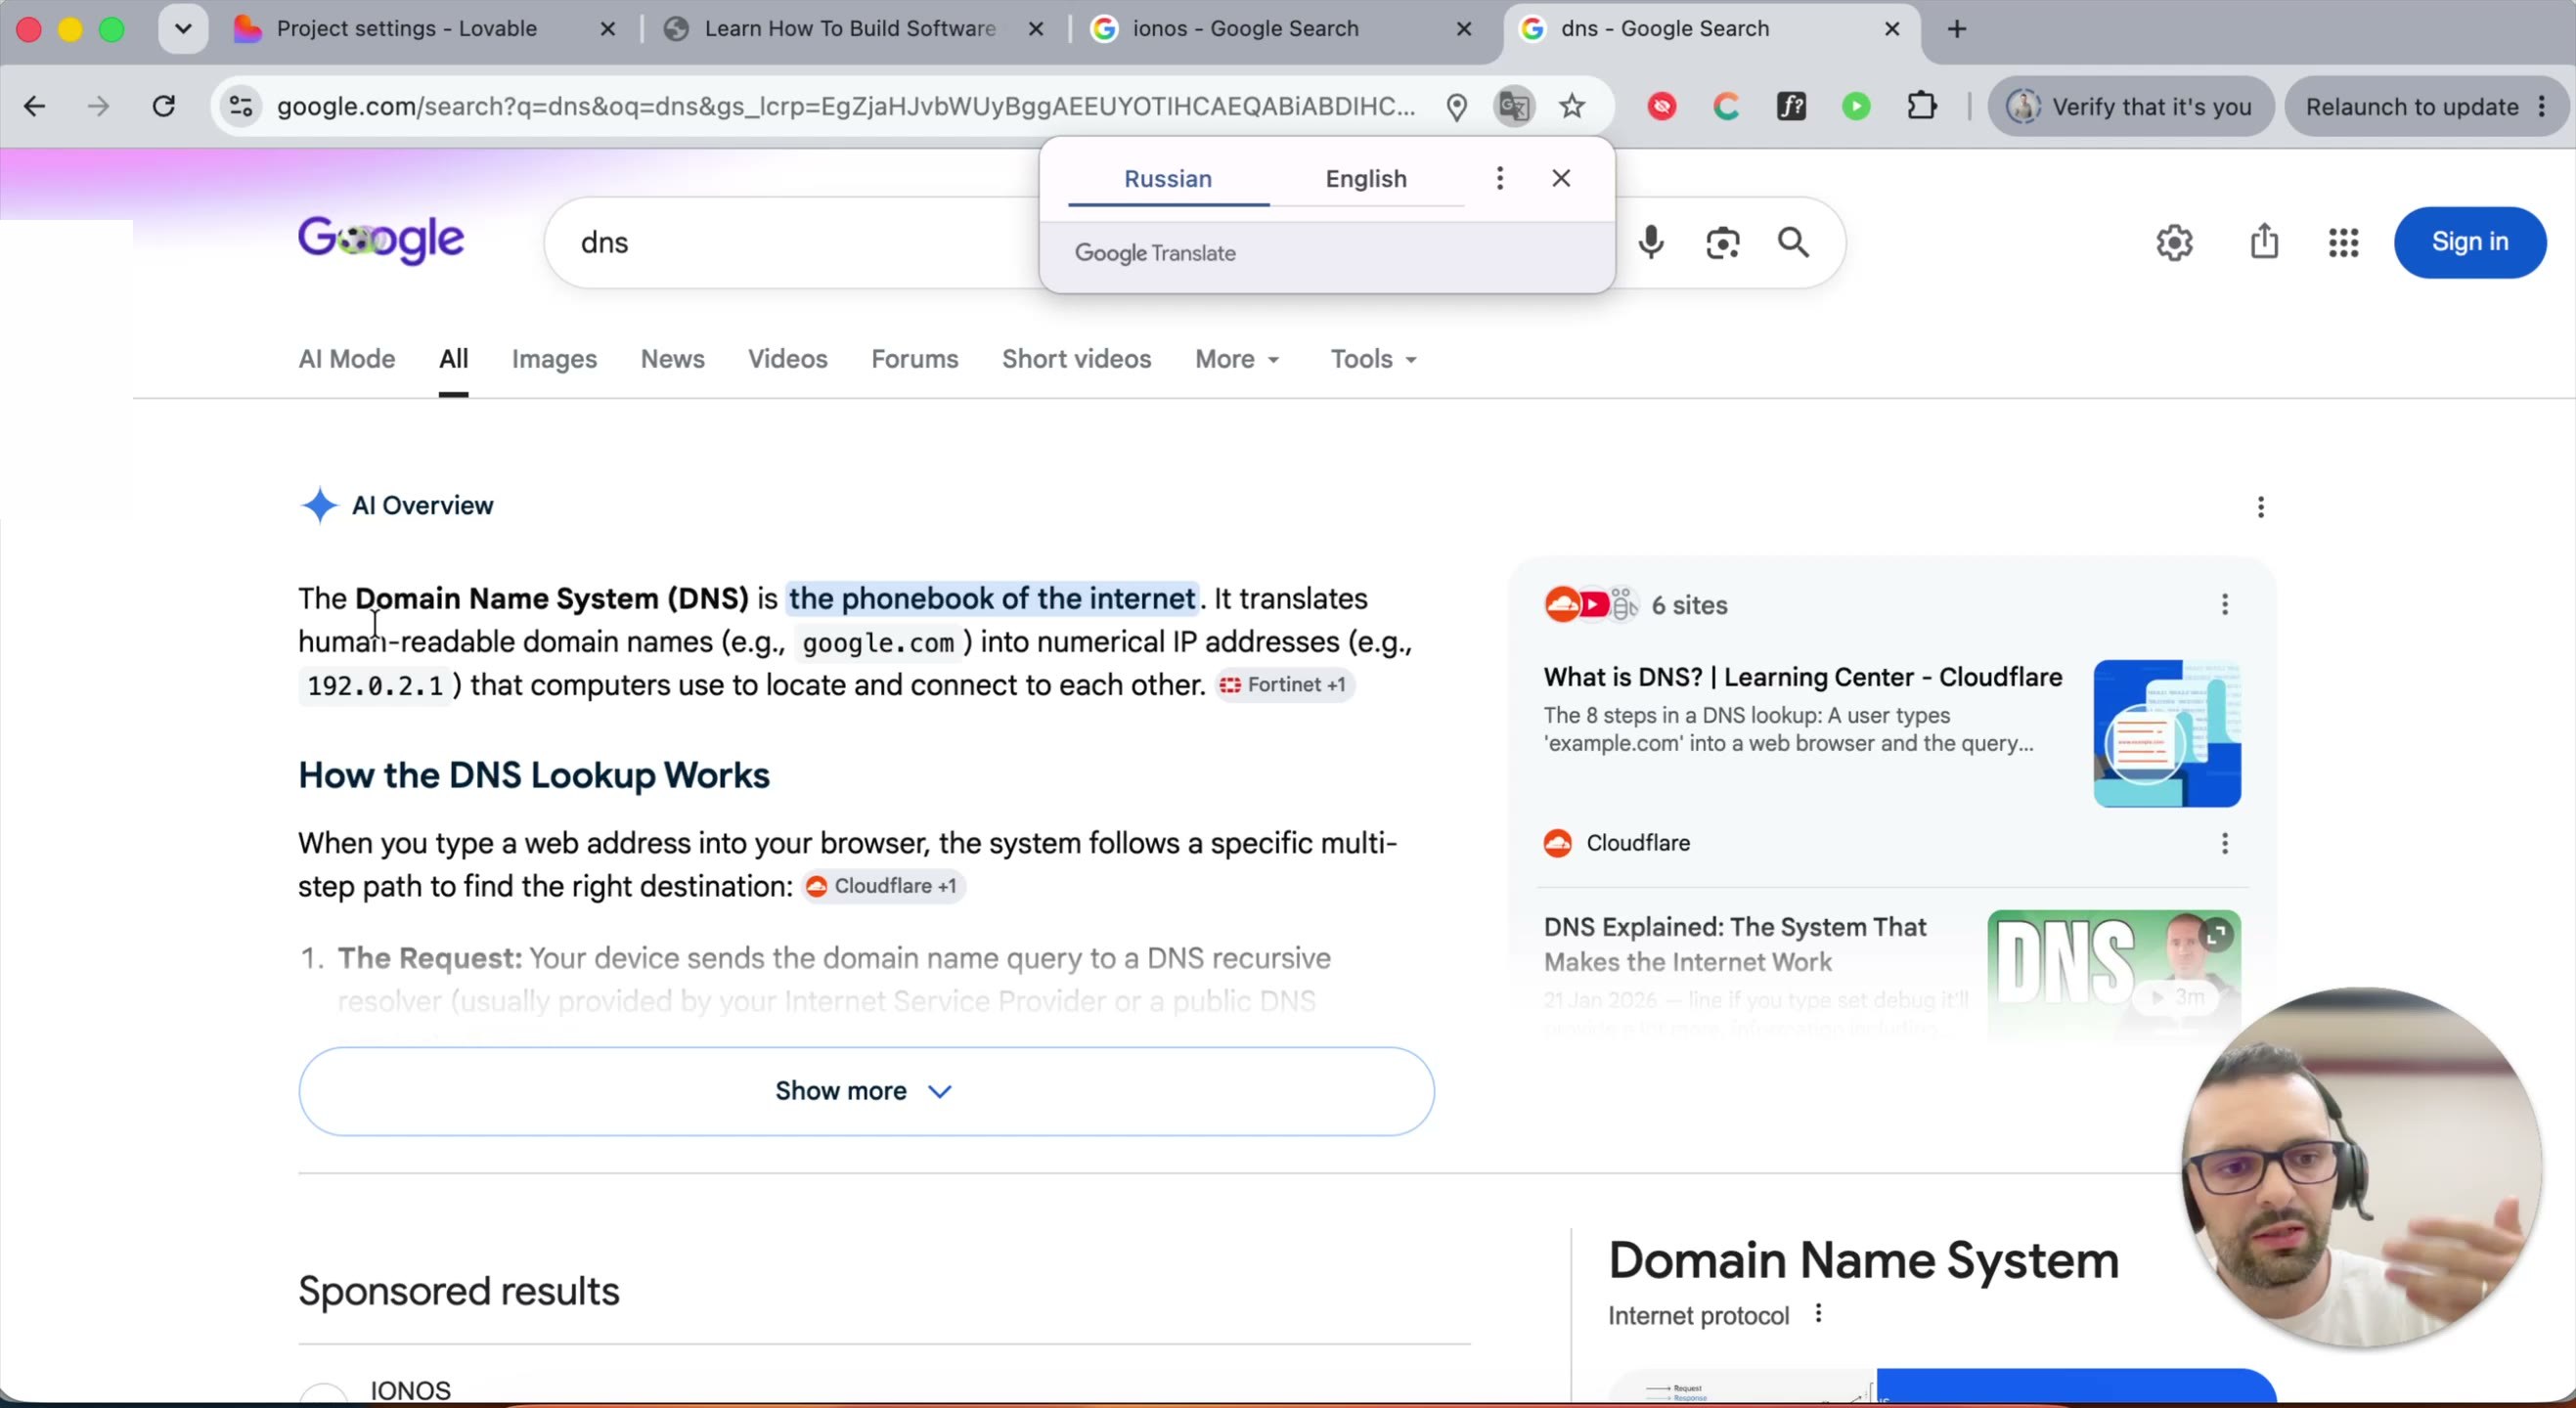Open options for the Cloudflare source
The height and width of the screenshot is (1408, 2576).
(2224, 843)
